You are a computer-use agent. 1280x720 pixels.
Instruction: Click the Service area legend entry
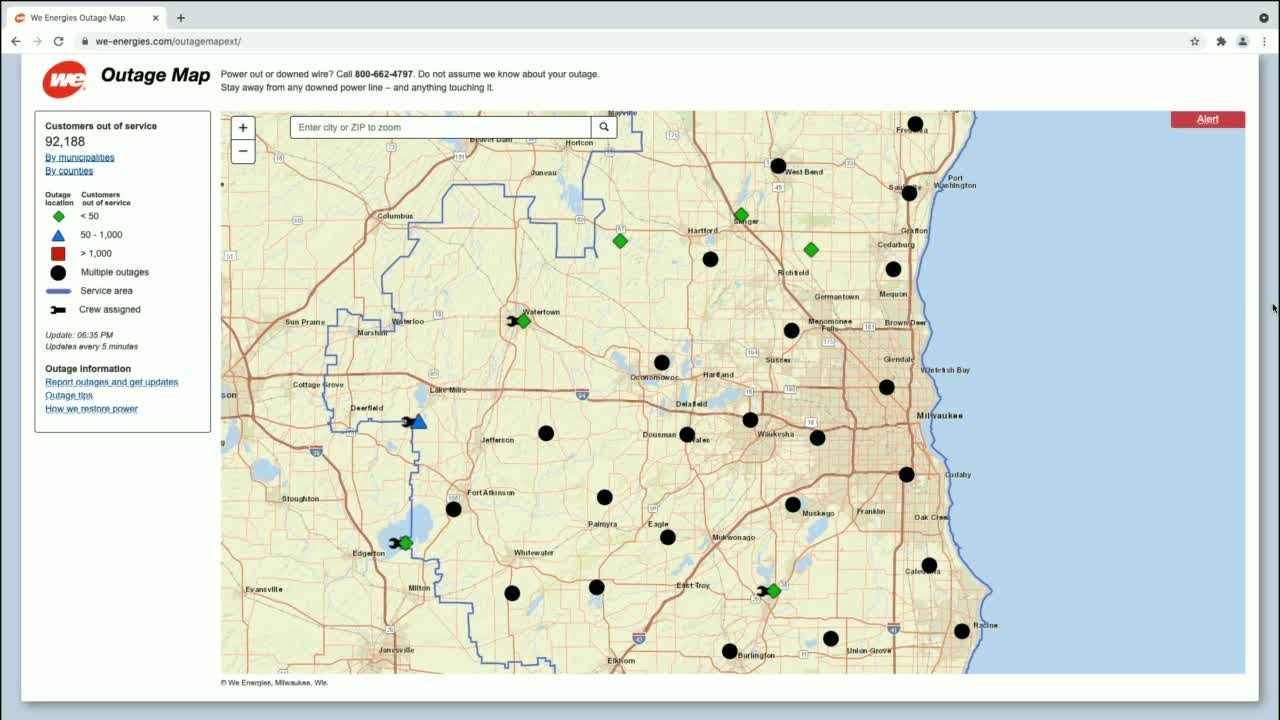(89, 291)
